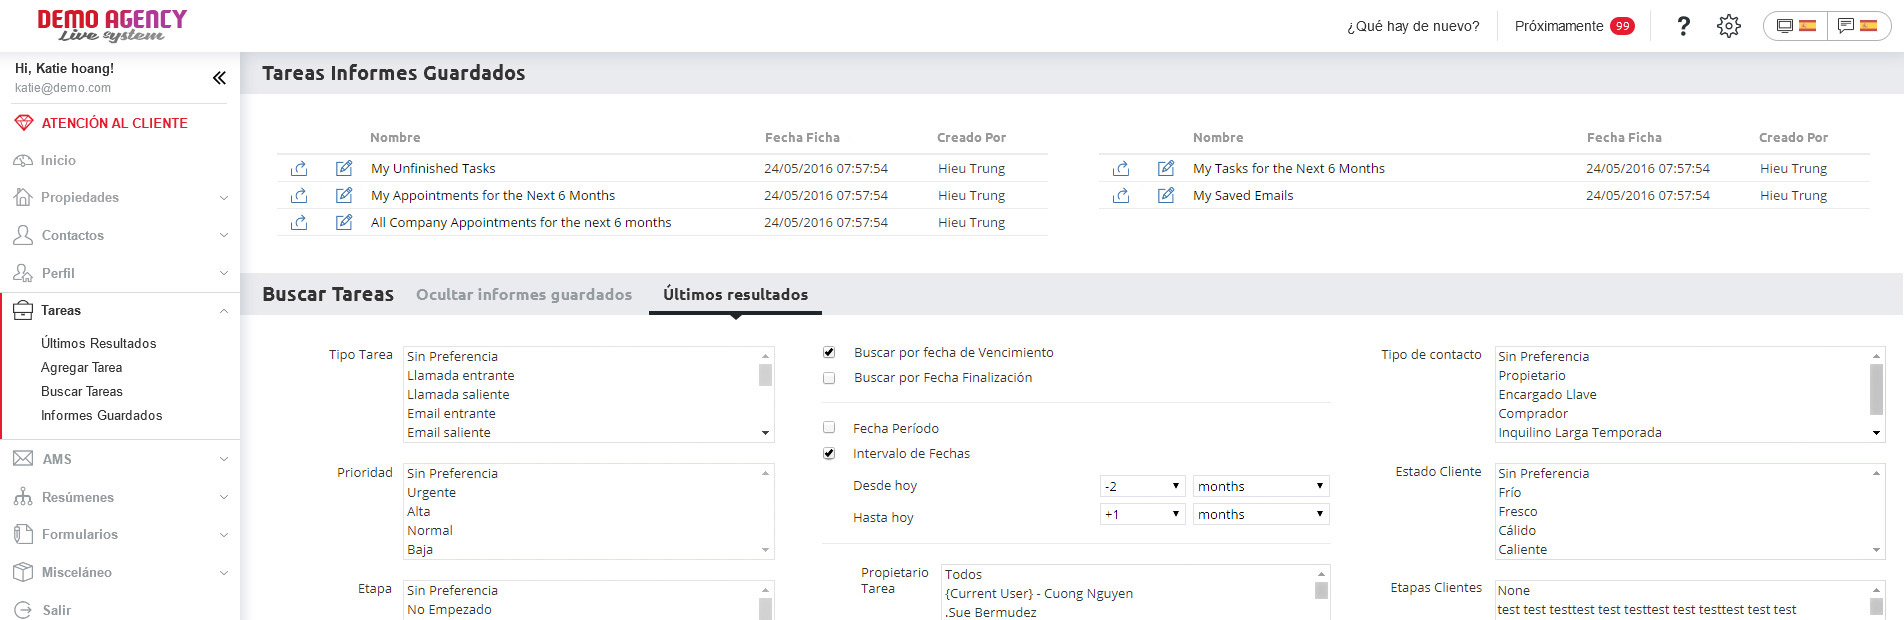Open Buscar Tareas in the sidebar
Viewport: 1904px width, 620px height.
(82, 391)
